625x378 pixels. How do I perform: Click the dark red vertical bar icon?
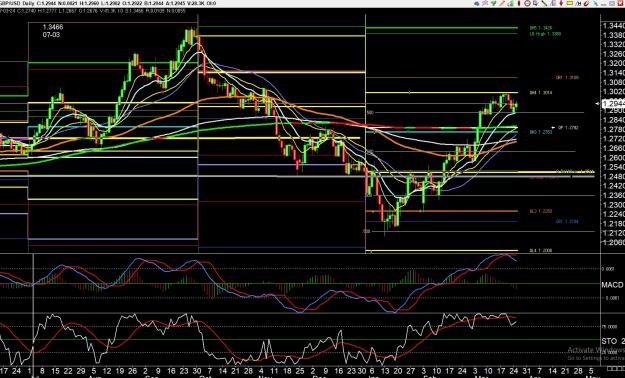(x=519, y=3)
